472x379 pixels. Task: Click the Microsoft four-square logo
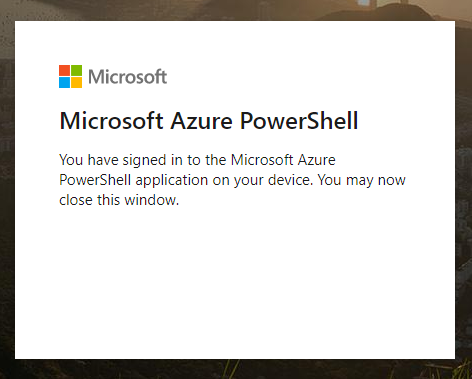(70, 76)
